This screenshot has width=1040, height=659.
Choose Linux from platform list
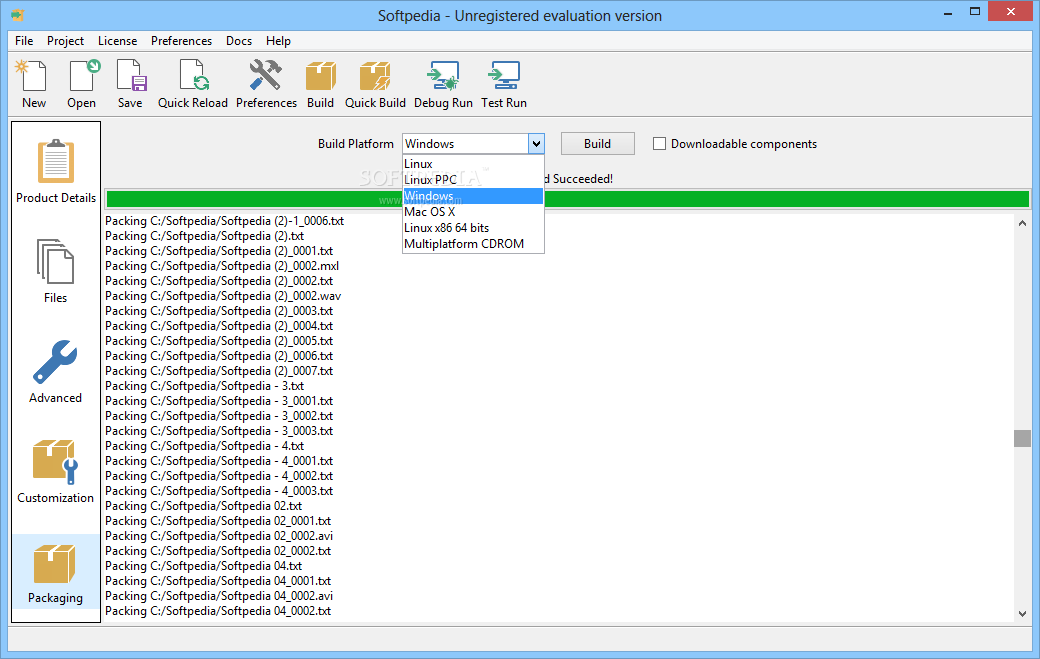pos(473,164)
